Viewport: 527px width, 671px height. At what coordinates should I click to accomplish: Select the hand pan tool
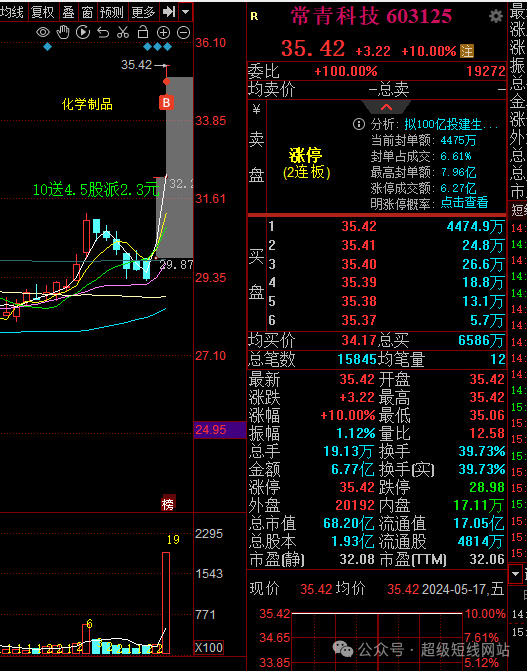click(x=63, y=33)
